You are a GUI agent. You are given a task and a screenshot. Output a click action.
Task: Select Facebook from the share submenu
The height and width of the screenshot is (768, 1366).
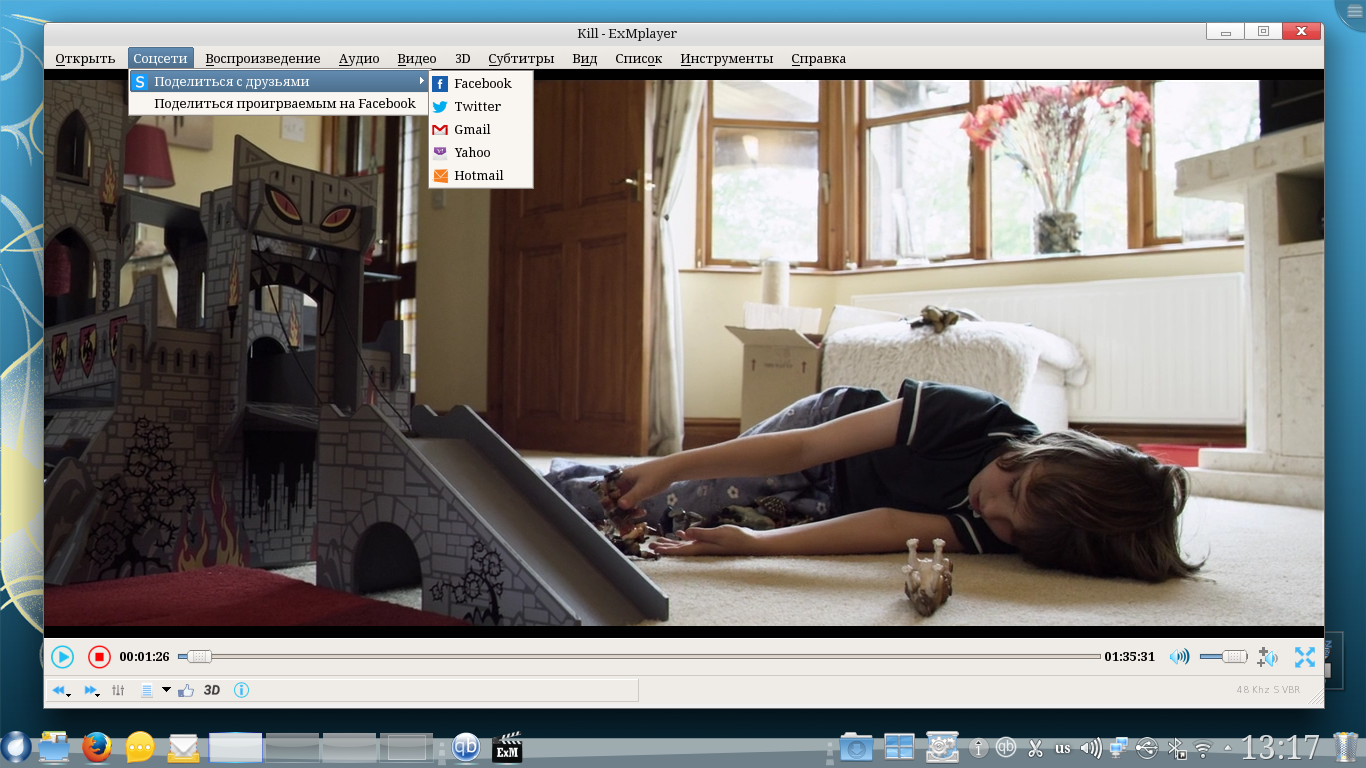[x=482, y=84]
